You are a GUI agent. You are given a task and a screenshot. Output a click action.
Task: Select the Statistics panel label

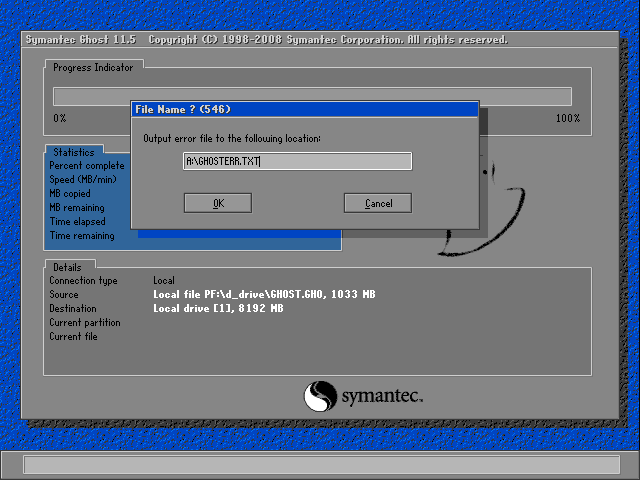(74, 152)
